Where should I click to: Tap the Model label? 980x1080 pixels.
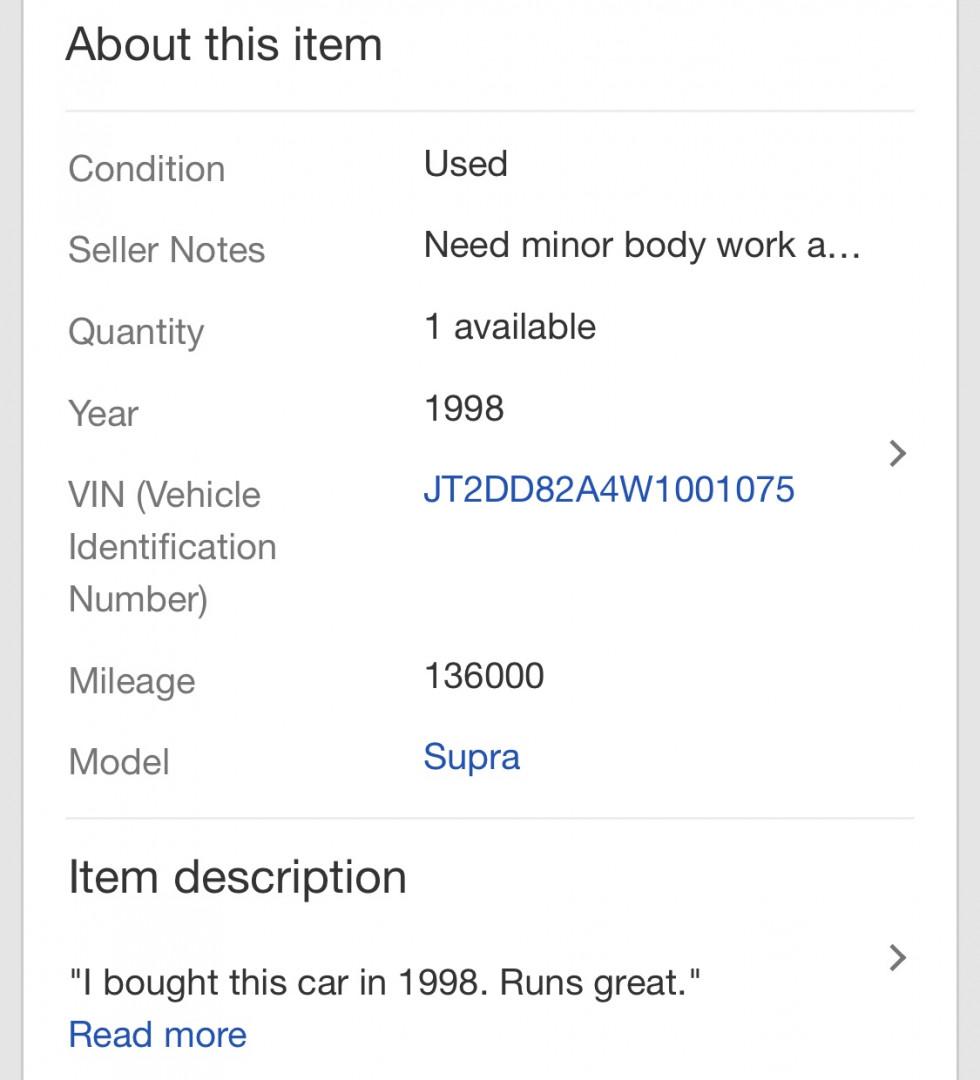pos(119,762)
